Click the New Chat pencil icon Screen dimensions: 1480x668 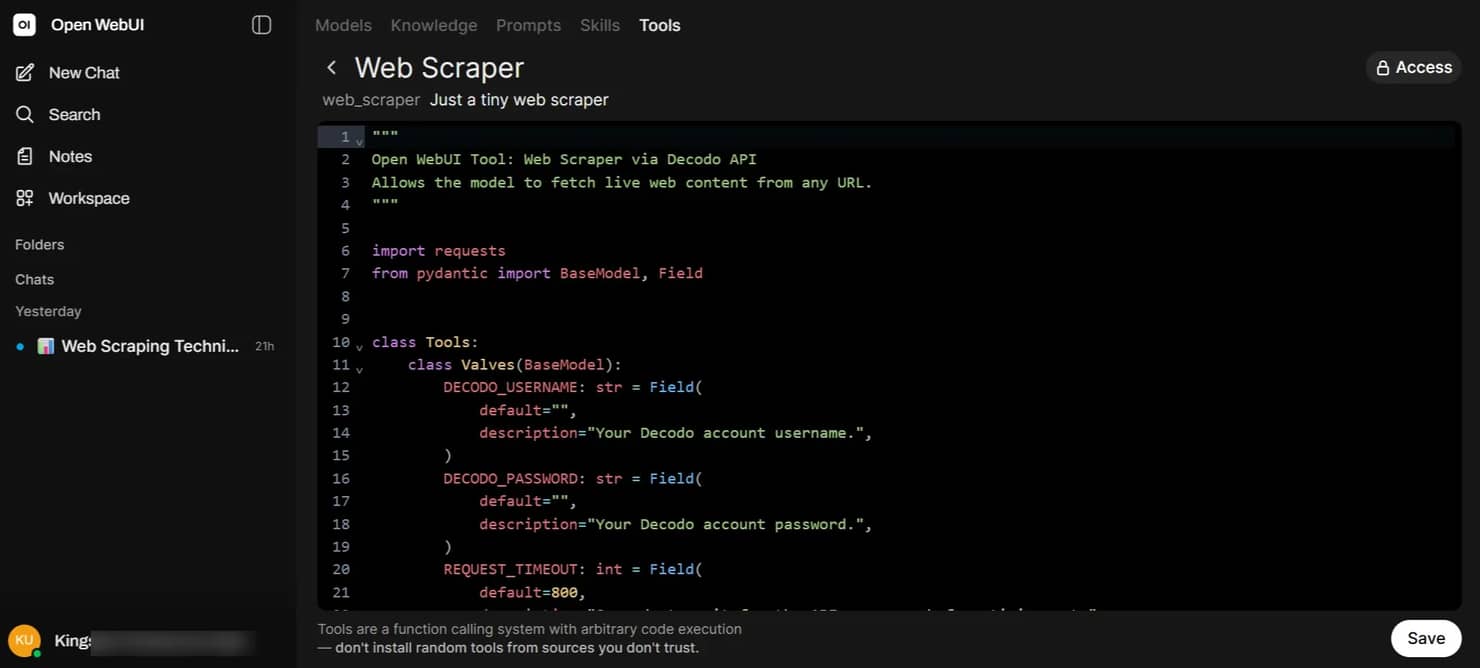[25, 72]
